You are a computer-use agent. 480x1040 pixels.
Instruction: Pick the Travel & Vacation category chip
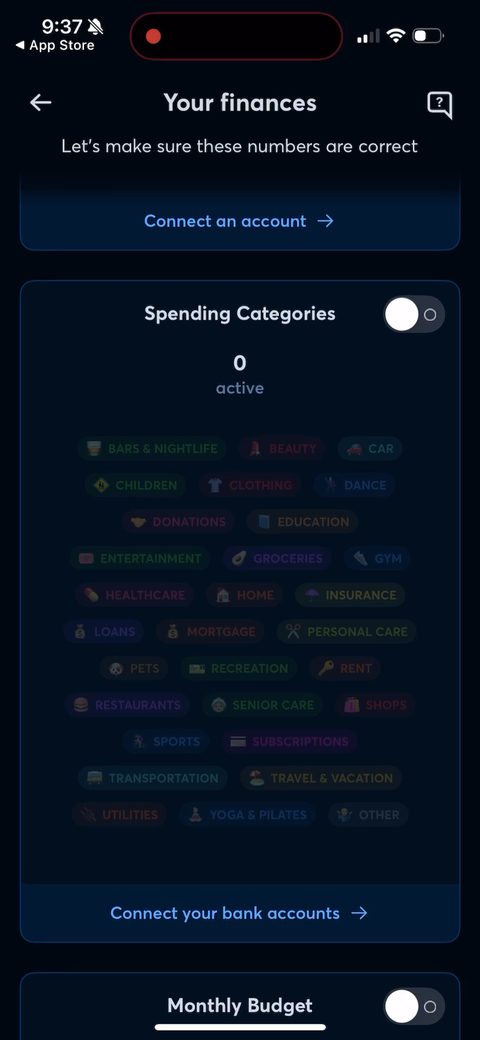tap(321, 778)
